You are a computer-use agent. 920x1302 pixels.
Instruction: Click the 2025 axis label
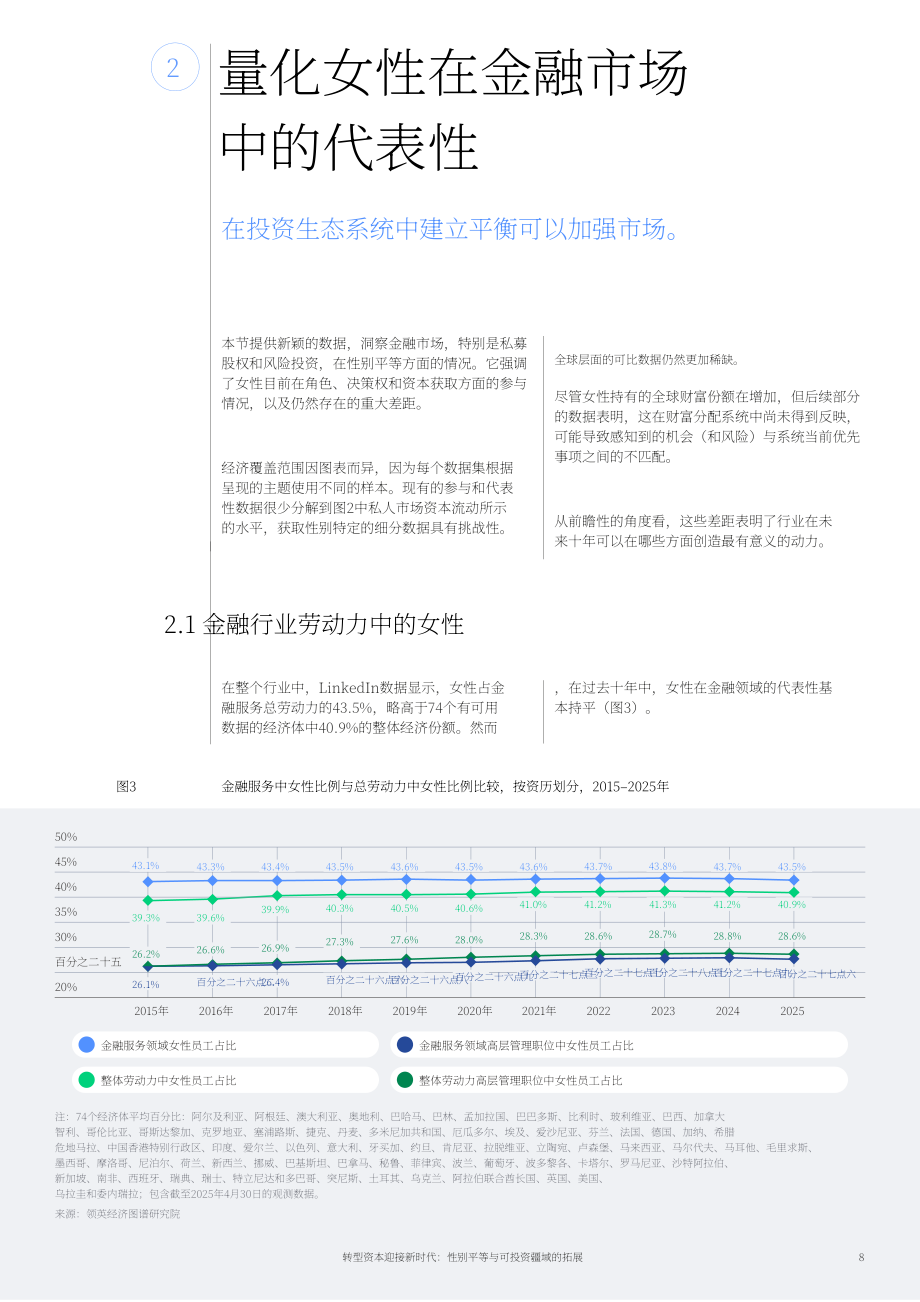(x=792, y=1011)
